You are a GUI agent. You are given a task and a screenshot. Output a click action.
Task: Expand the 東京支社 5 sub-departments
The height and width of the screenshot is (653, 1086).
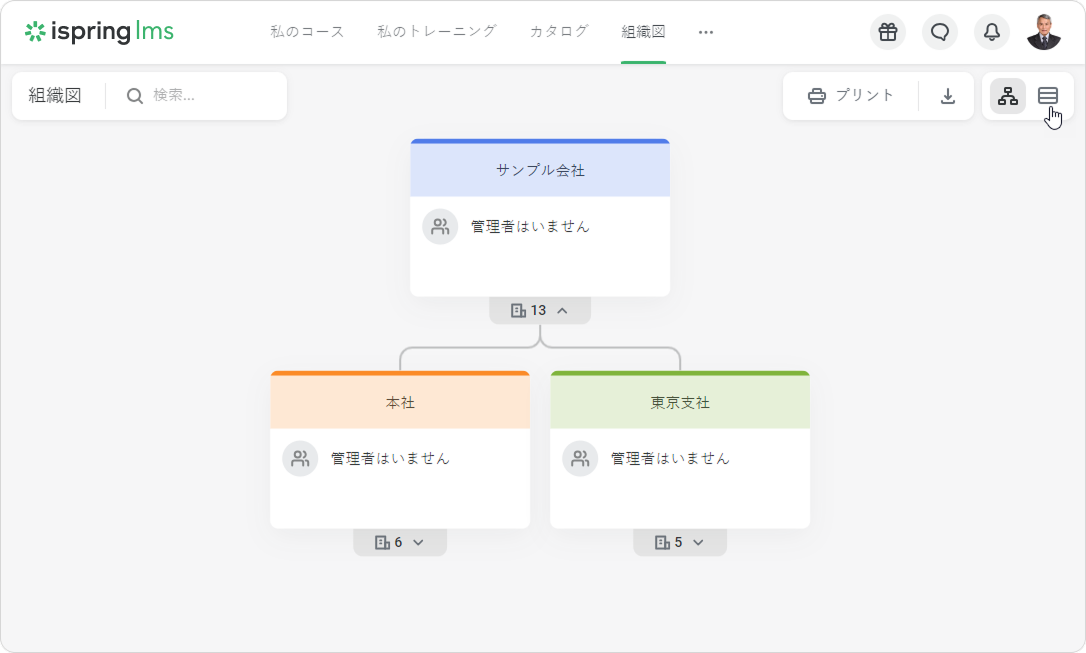(680, 542)
